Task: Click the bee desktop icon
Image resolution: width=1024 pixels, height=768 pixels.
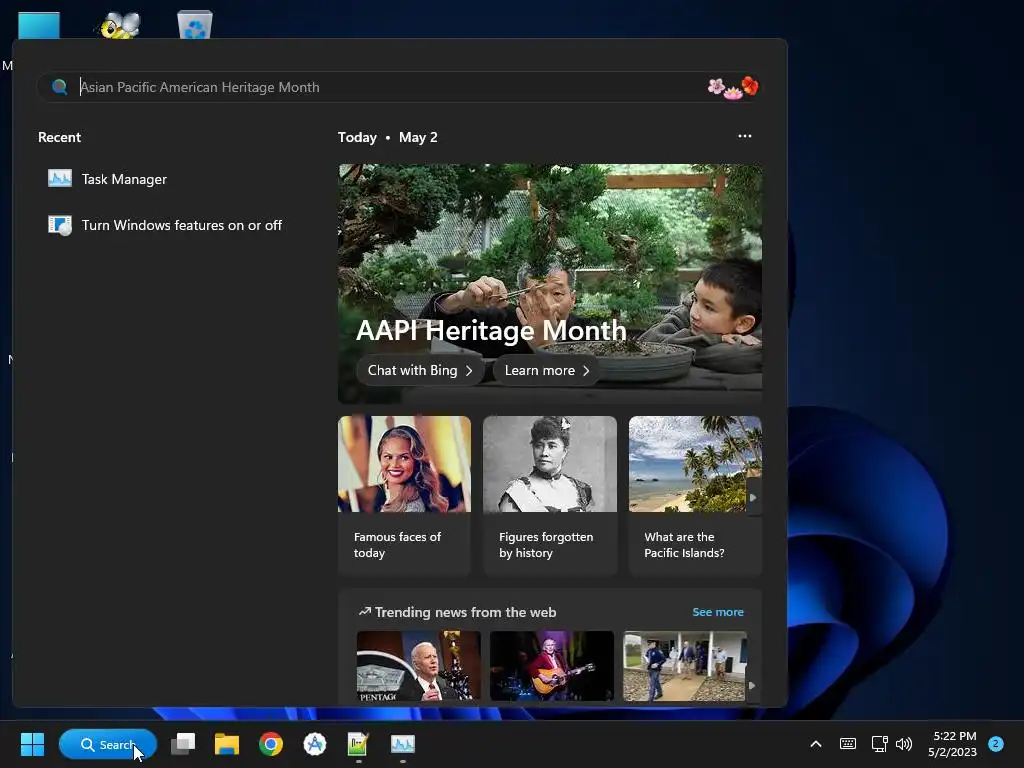Action: click(120, 25)
